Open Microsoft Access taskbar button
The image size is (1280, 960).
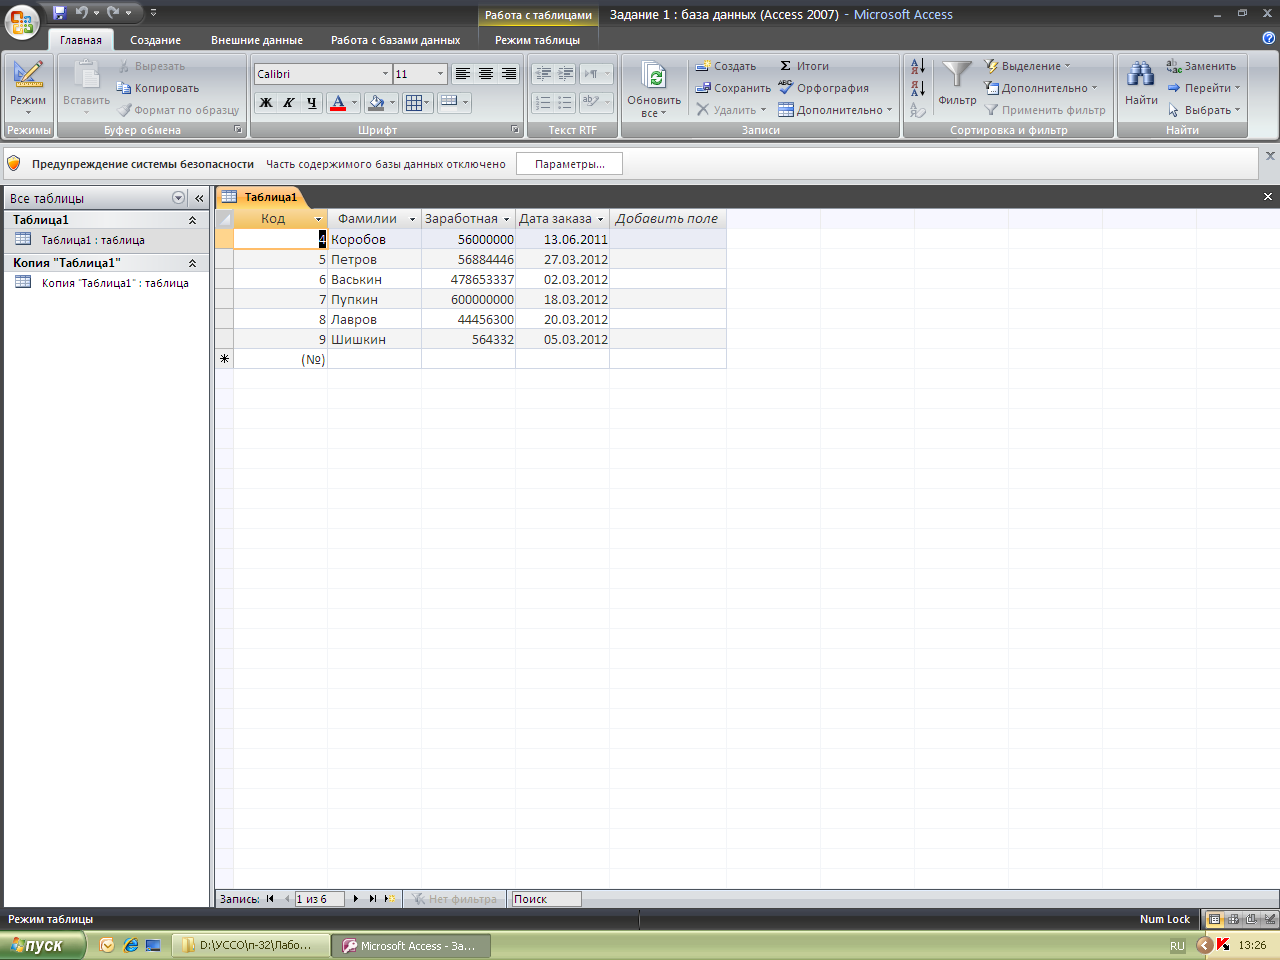pos(410,945)
